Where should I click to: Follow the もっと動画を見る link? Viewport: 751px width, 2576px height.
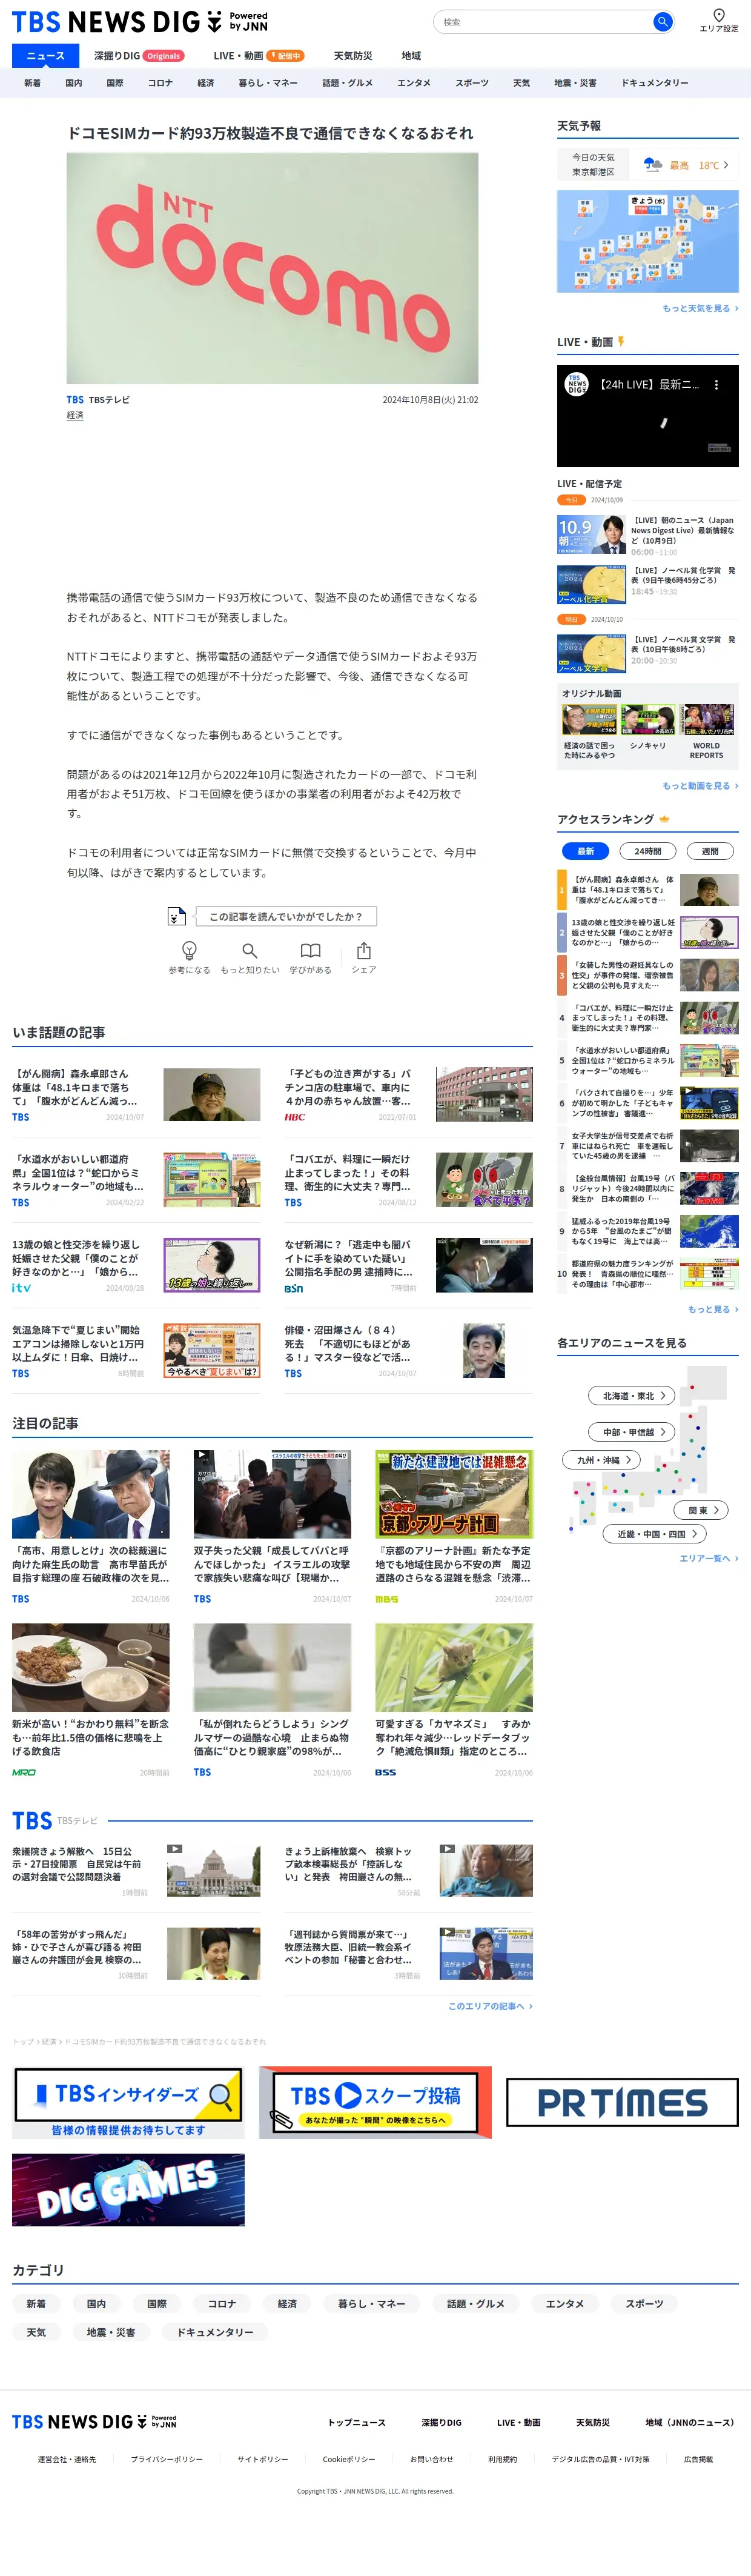coord(700,785)
